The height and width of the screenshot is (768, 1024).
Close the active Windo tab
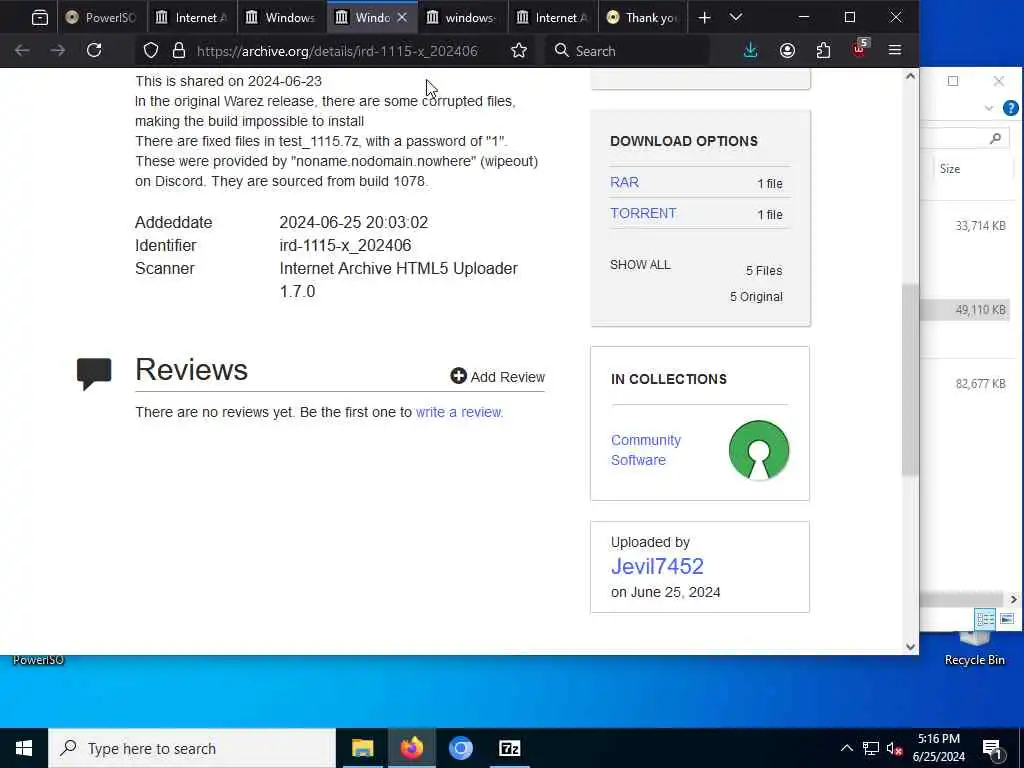pyautogui.click(x=402, y=18)
